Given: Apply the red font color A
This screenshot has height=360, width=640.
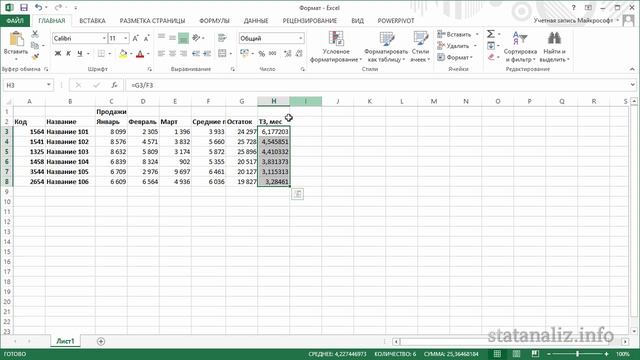Looking at the screenshot, I should [x=140, y=53].
